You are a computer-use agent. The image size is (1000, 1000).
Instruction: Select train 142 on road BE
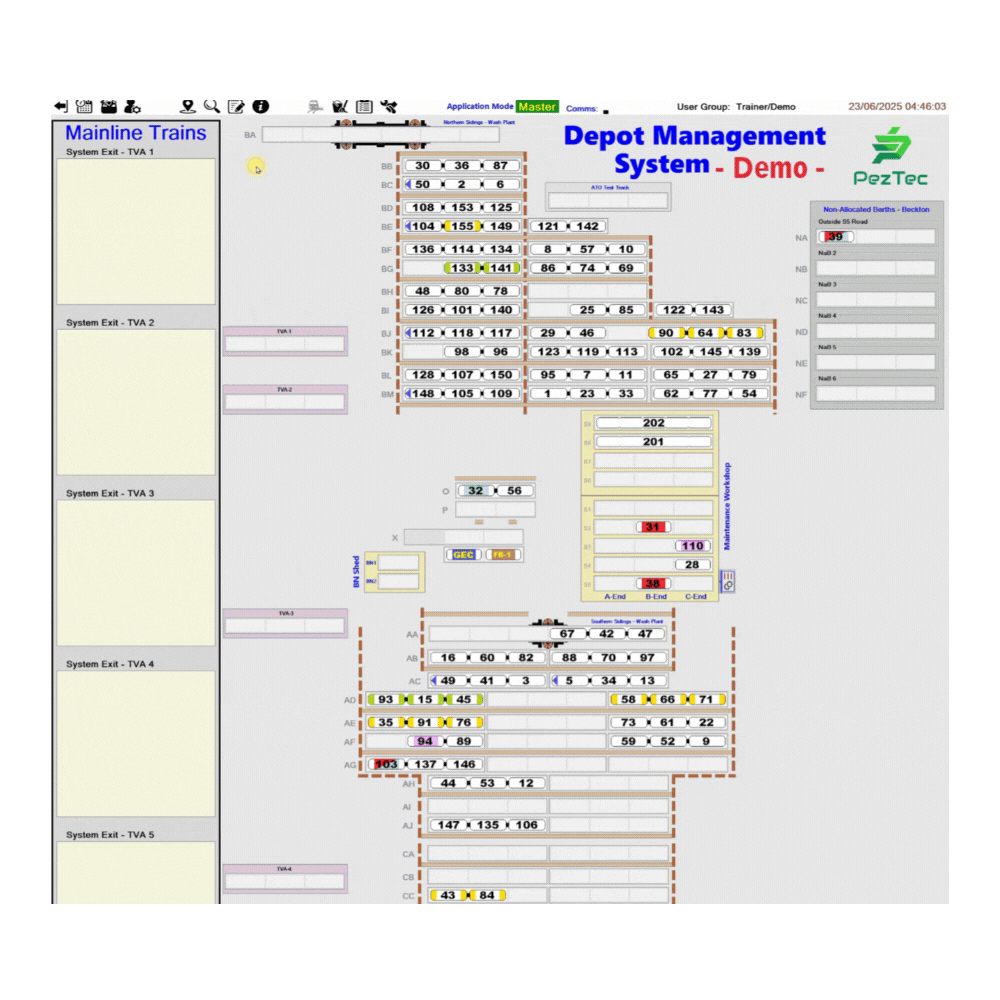tap(587, 226)
